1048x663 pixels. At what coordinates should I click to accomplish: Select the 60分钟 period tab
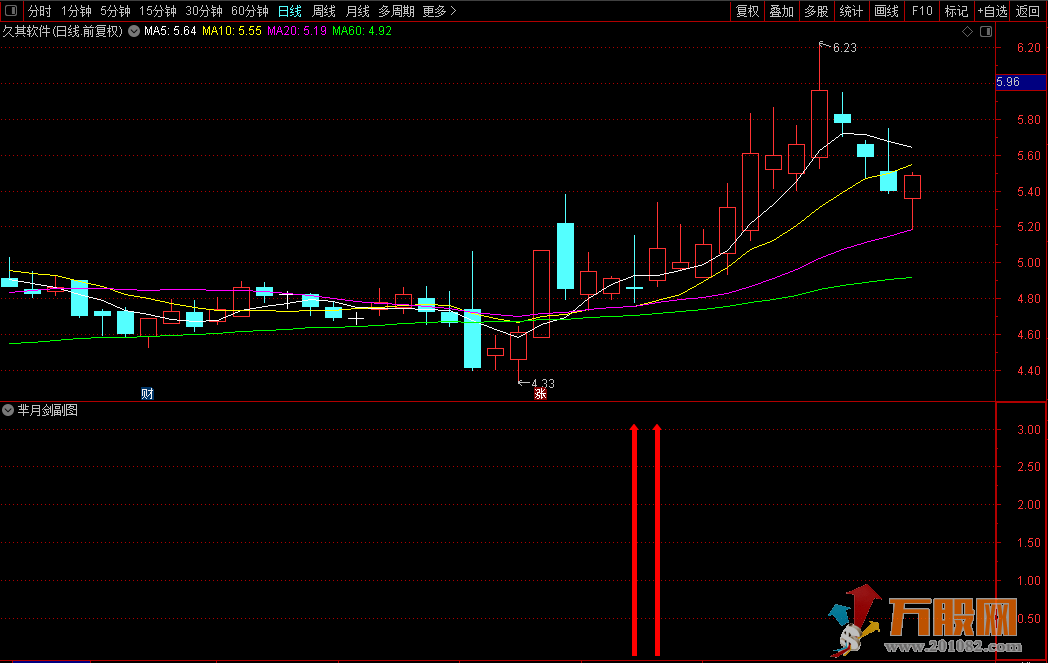pyautogui.click(x=250, y=11)
